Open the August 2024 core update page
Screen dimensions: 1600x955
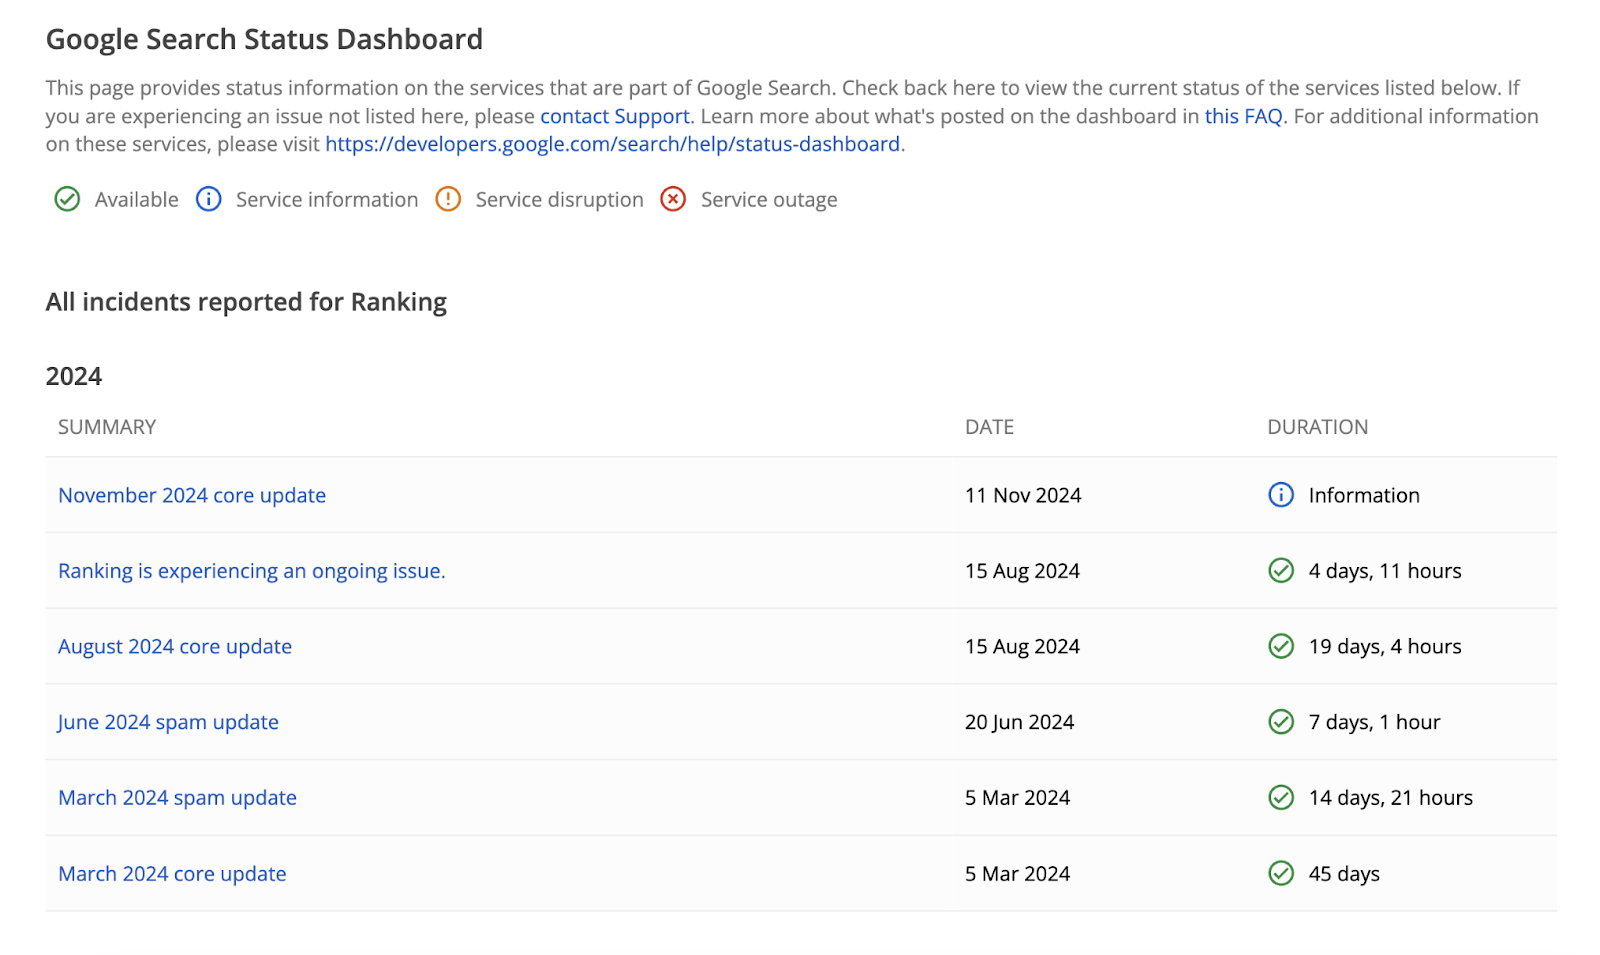point(174,646)
